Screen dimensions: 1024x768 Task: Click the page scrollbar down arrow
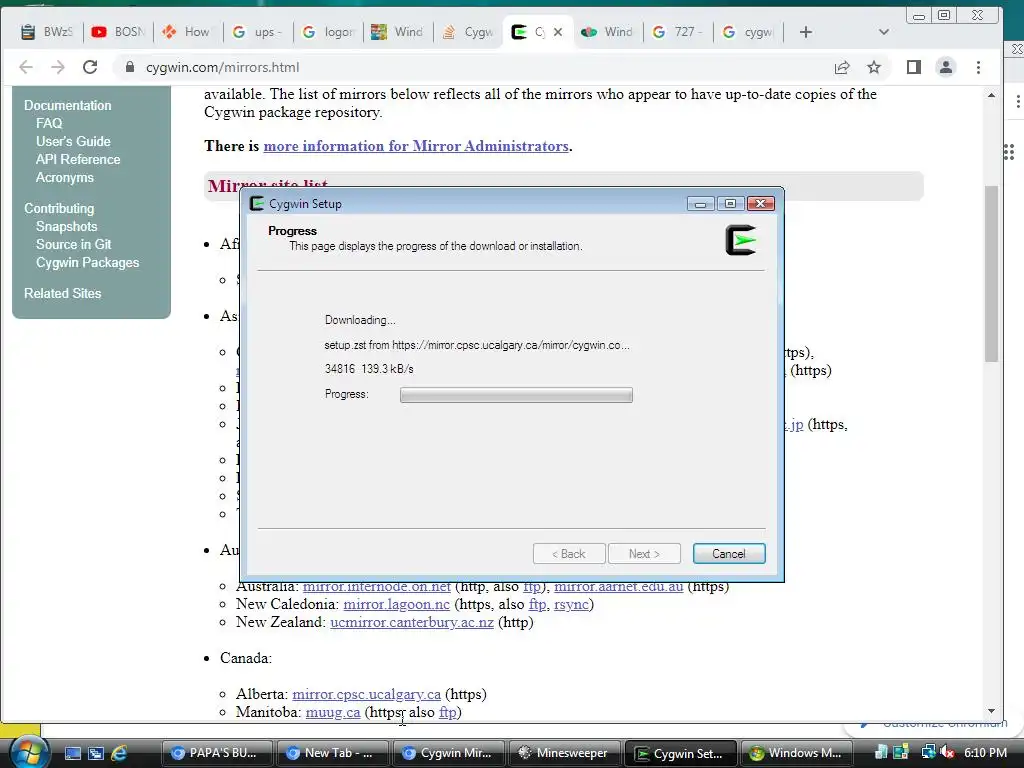[991, 711]
